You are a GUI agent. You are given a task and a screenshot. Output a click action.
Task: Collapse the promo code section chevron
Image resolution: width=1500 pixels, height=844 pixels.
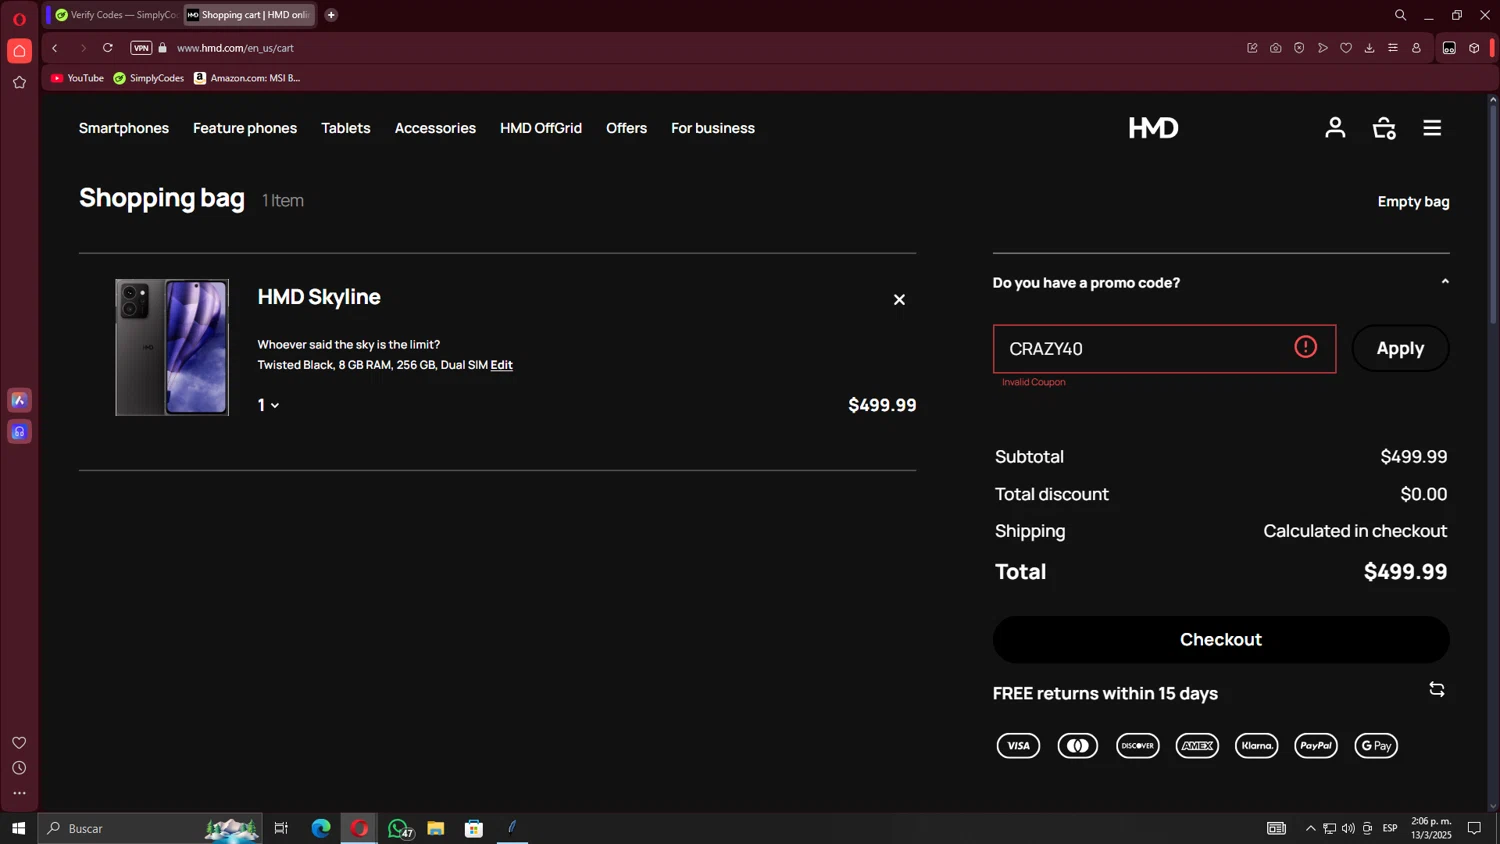[1445, 282]
